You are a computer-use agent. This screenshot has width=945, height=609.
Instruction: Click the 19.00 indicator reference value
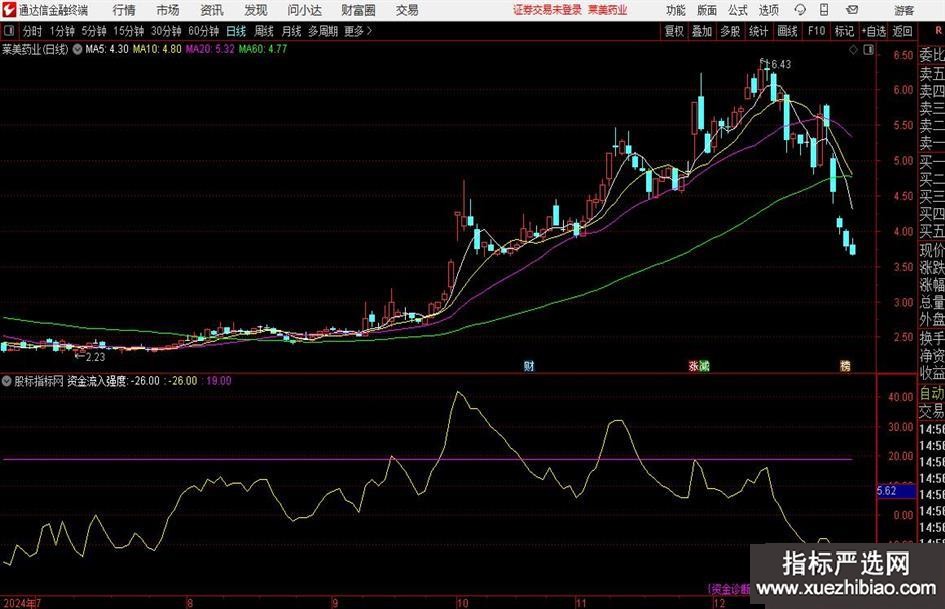pos(219,381)
